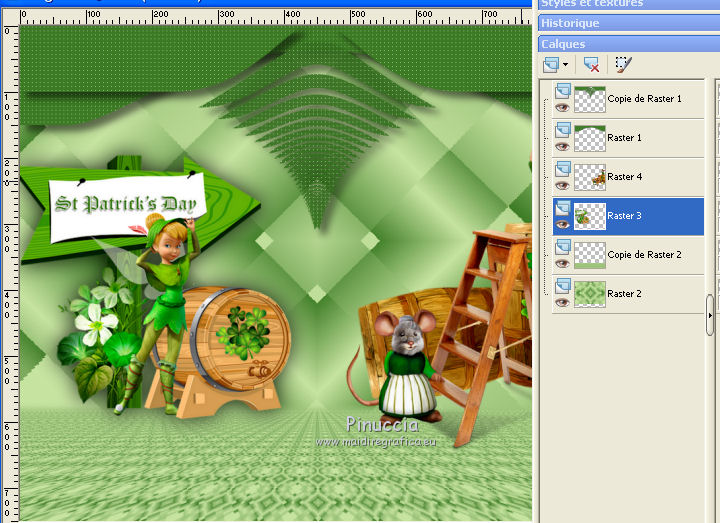Hide the Copie de Raster 2 layer
The image size is (720, 523).
(562, 264)
